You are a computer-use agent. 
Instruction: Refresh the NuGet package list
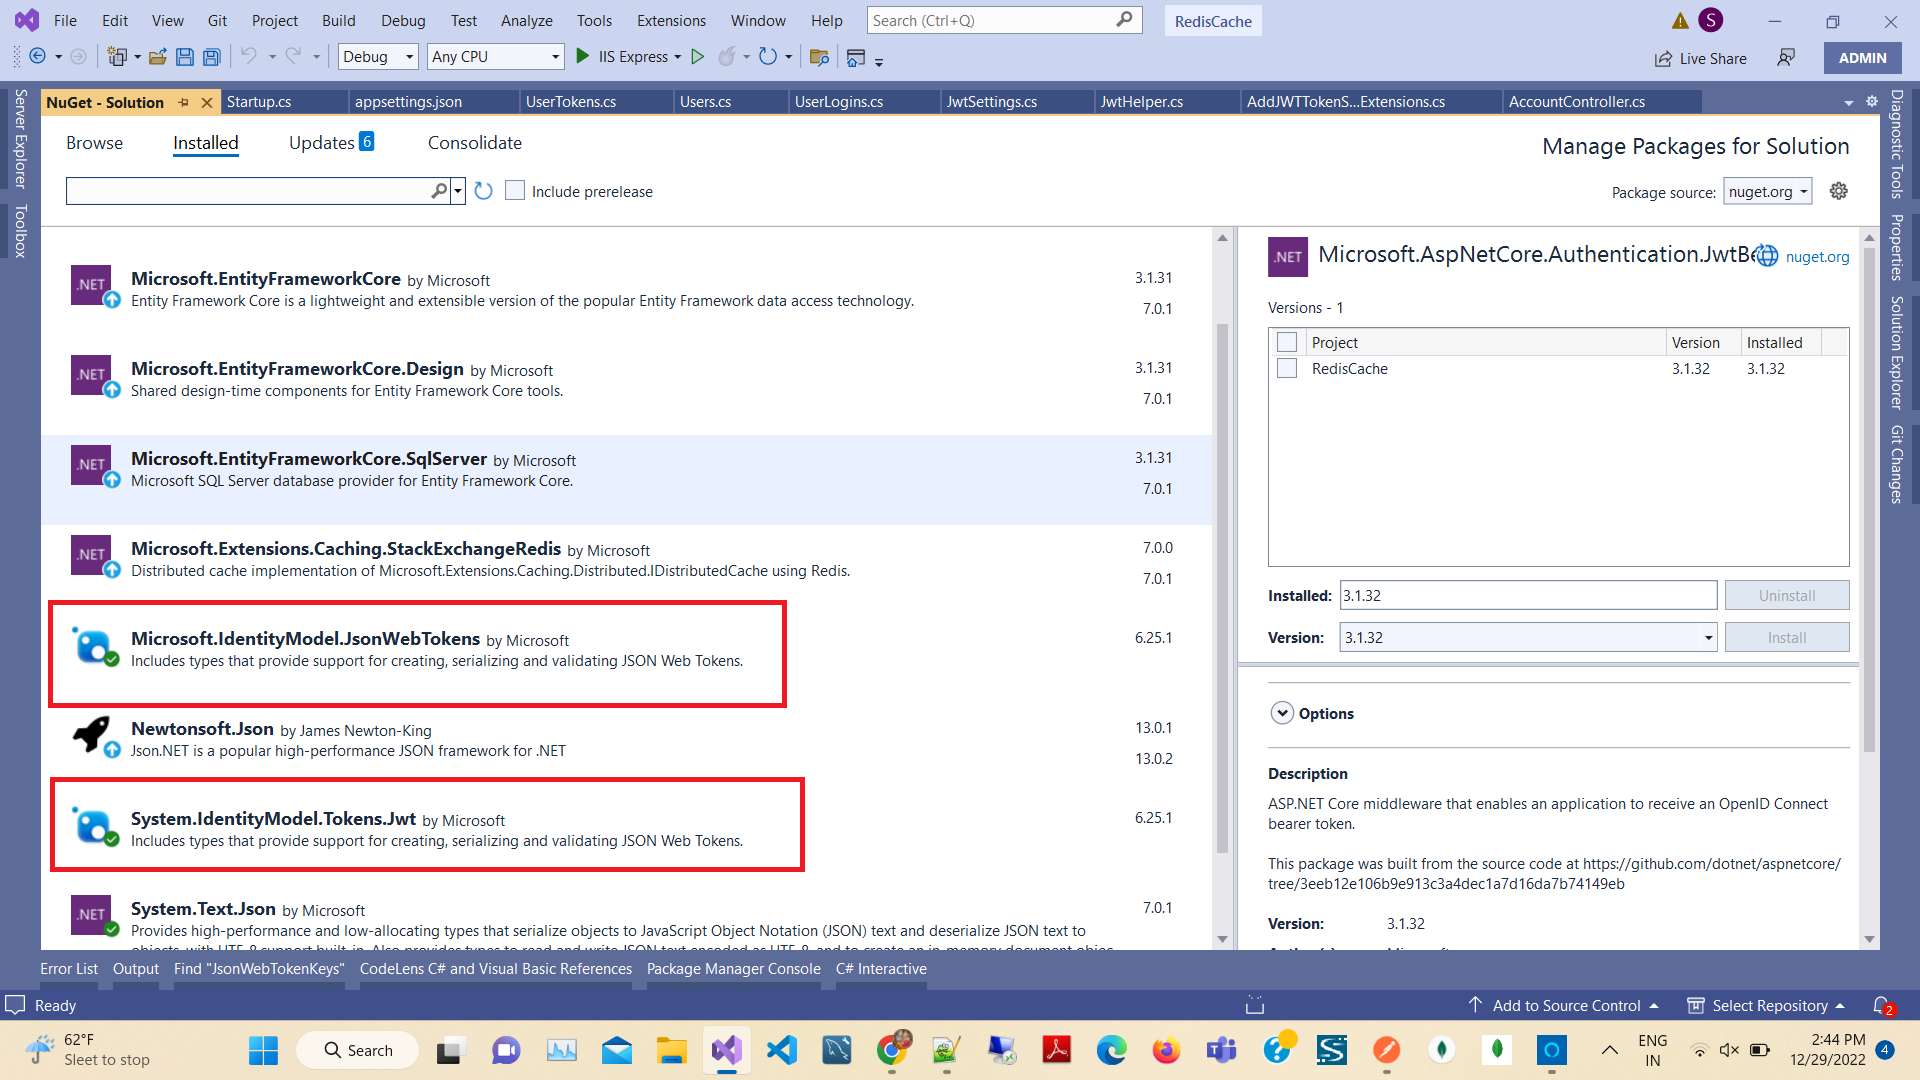(484, 191)
